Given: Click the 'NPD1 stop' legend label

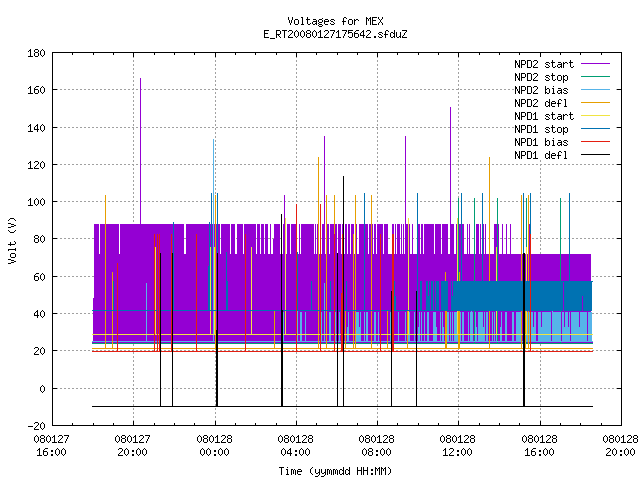Looking at the screenshot, I should point(541,129).
